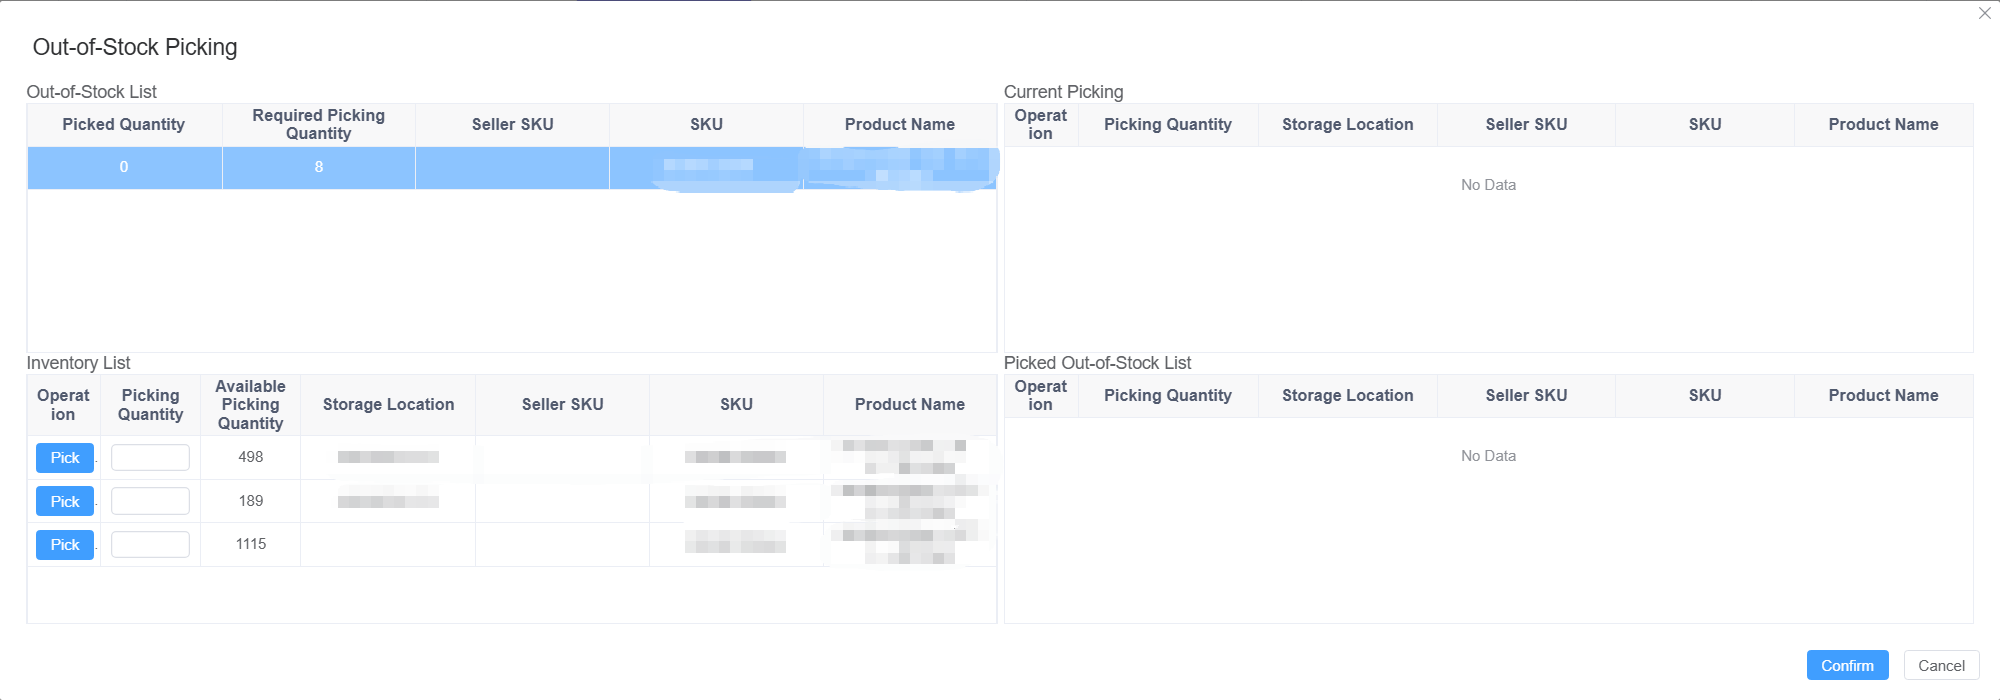The image size is (2000, 700).
Task: Click the Pick button for 189 available stock
Action: pyautogui.click(x=64, y=501)
